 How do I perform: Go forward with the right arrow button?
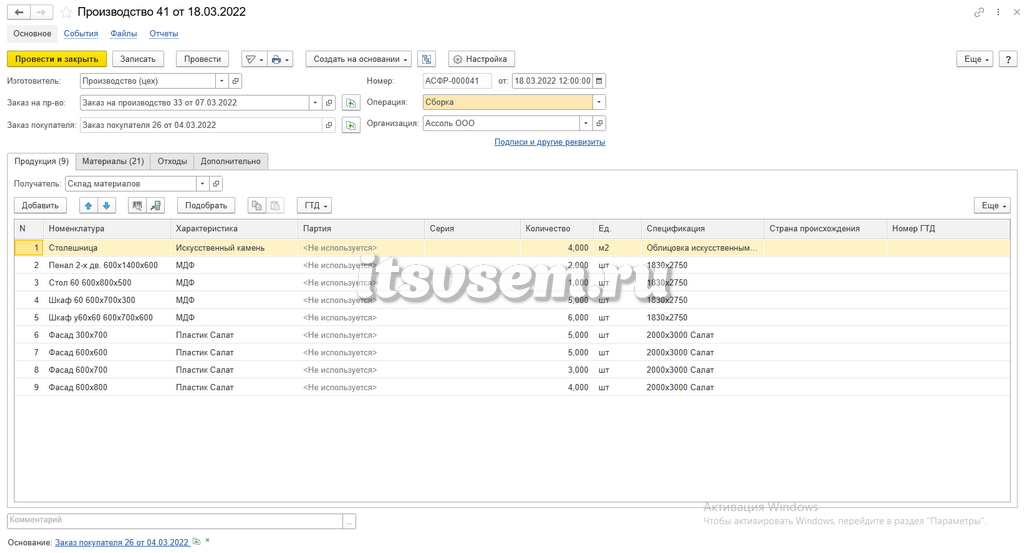pyautogui.click(x=41, y=12)
